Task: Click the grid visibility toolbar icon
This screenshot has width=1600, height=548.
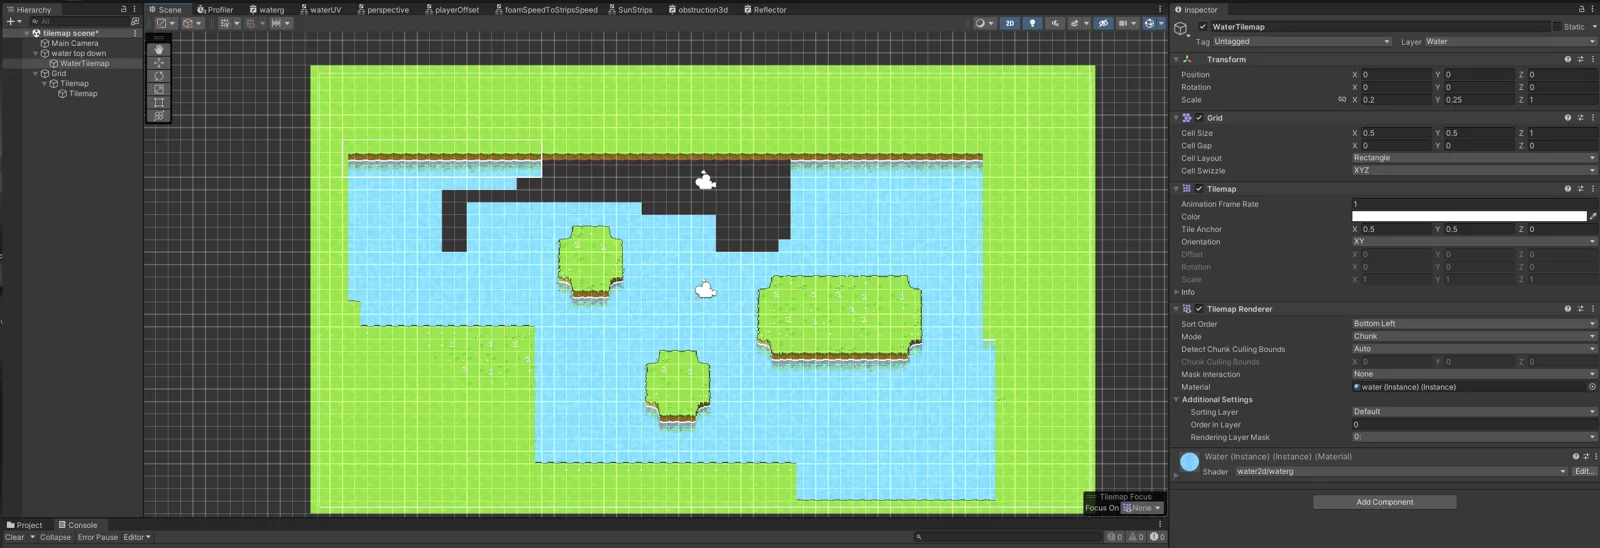Action: [227, 23]
